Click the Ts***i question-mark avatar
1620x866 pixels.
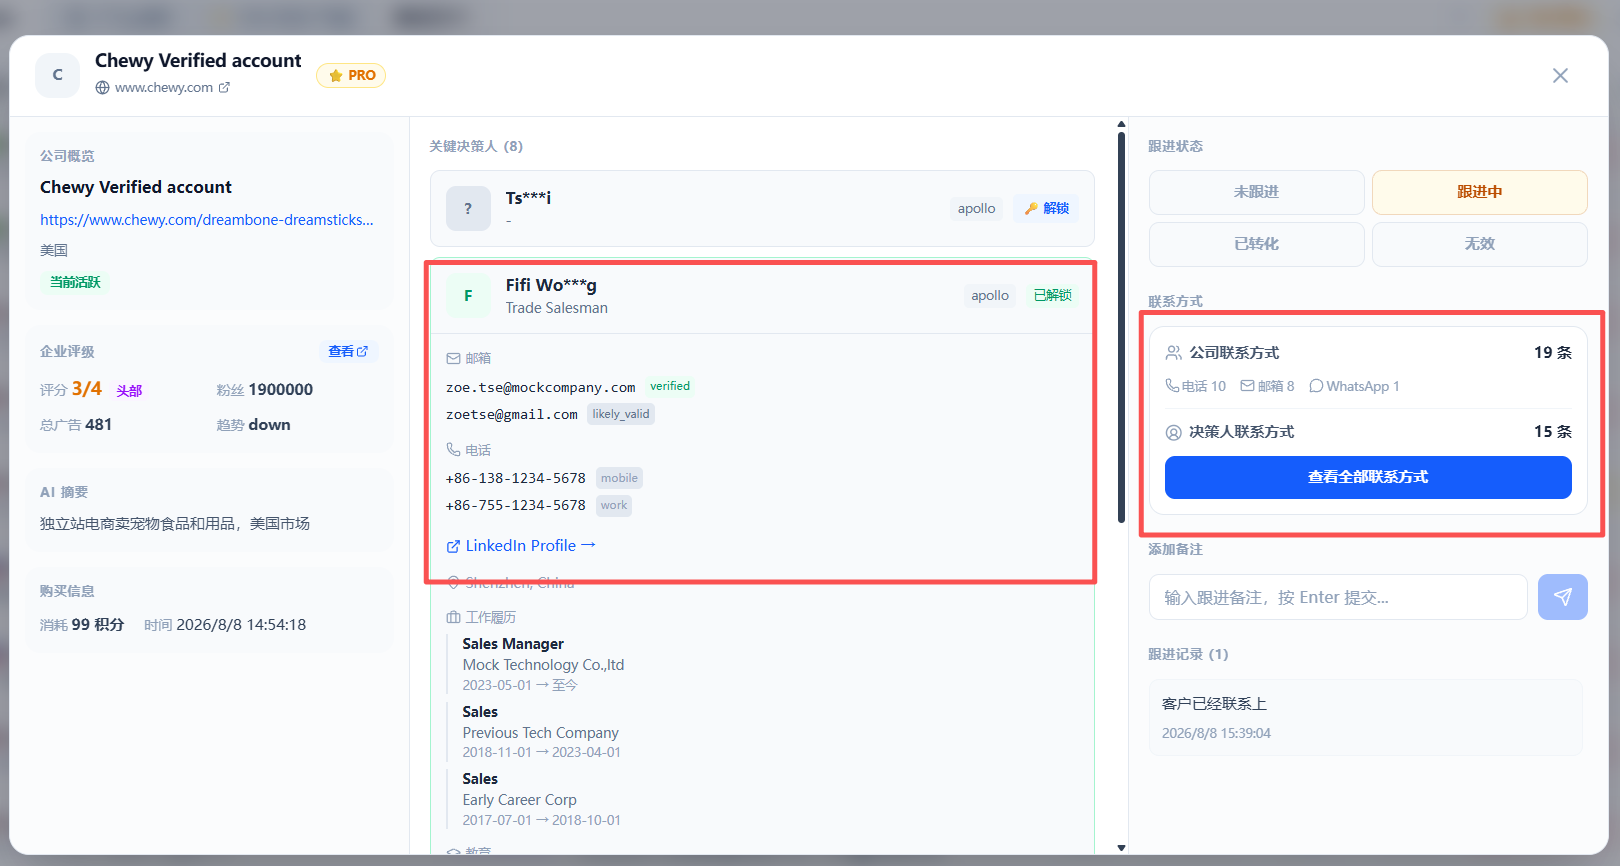[x=468, y=208]
